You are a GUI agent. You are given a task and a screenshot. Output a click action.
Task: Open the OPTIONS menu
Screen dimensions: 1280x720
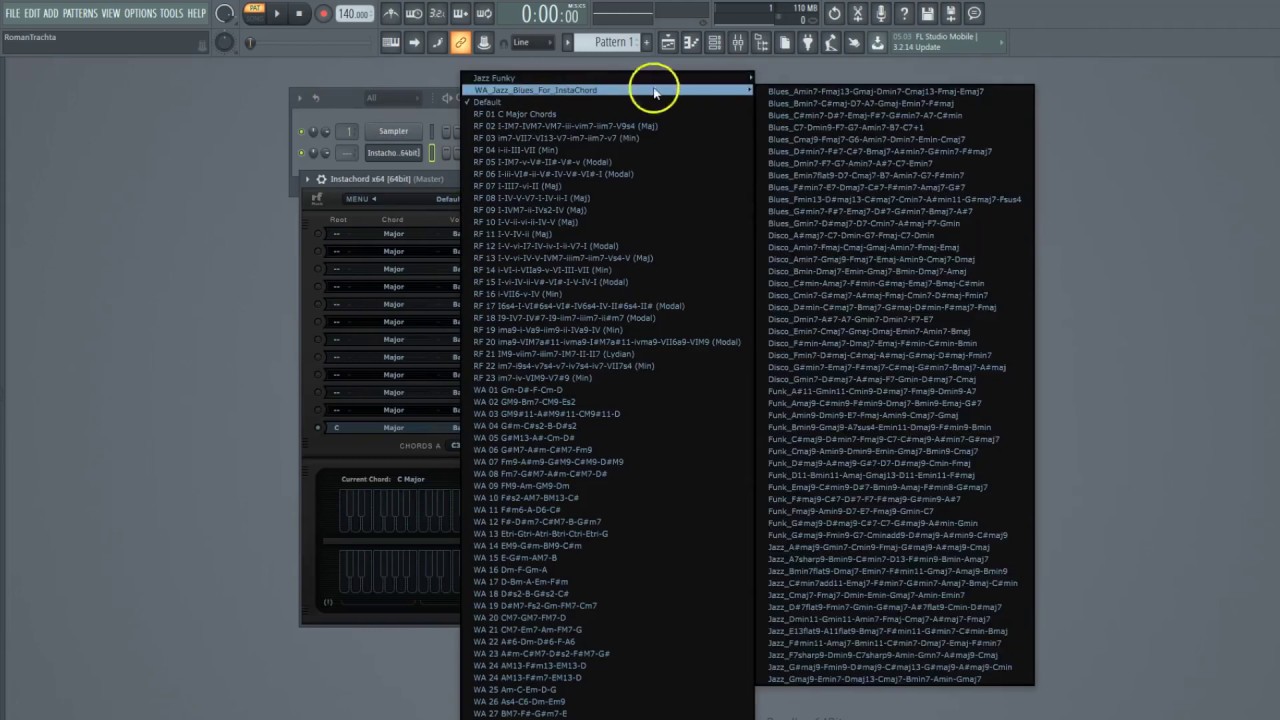(x=140, y=13)
